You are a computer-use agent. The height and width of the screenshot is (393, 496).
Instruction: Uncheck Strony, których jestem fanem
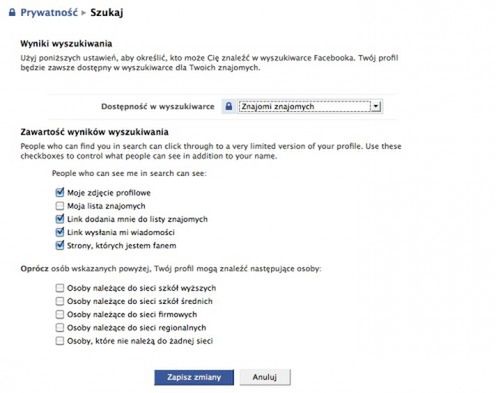click(60, 246)
